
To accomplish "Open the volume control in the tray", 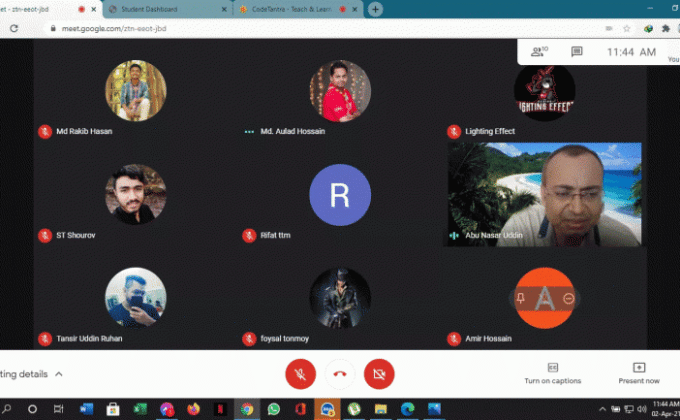I will tap(642, 409).
